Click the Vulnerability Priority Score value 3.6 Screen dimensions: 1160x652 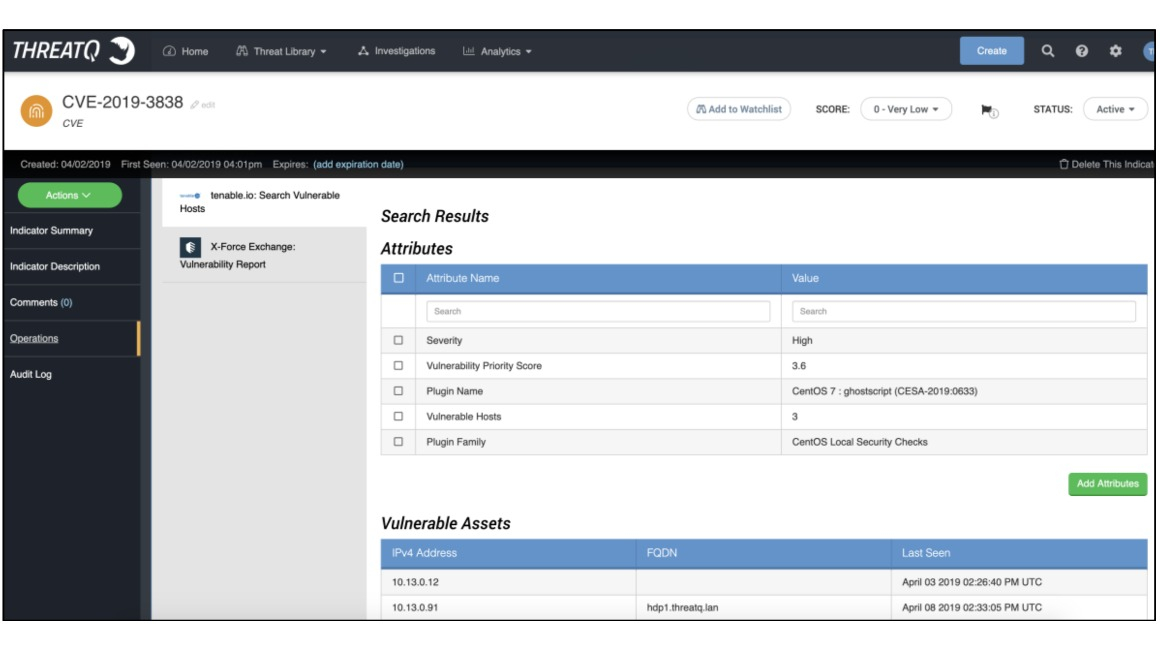coord(799,366)
